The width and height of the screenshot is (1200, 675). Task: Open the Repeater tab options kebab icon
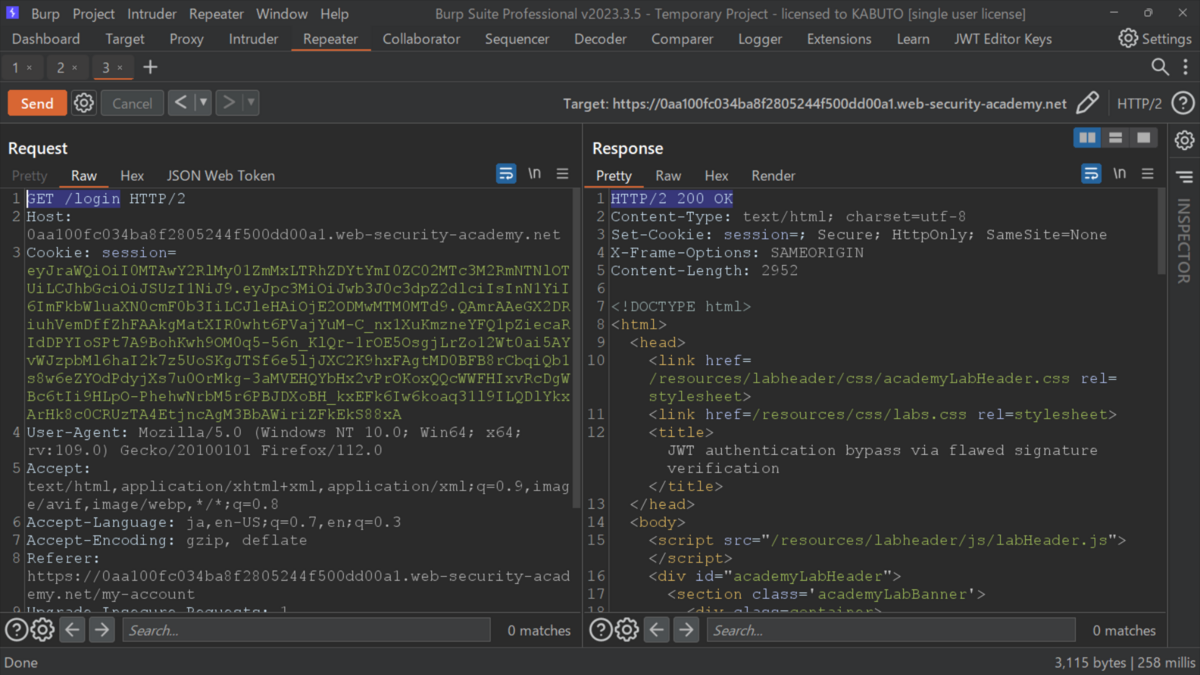(x=1185, y=67)
